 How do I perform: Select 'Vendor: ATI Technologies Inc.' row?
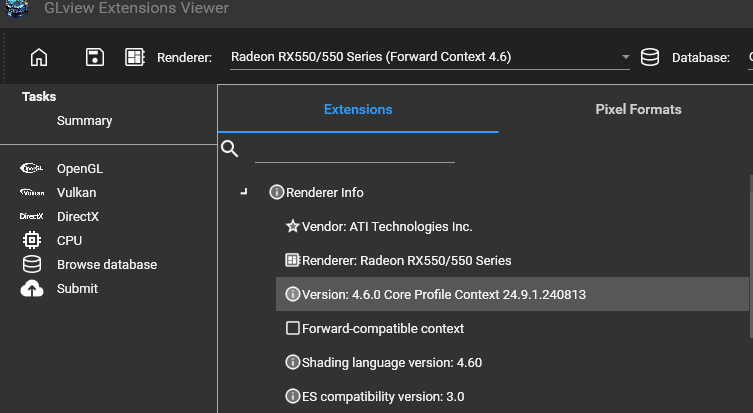pos(387,227)
